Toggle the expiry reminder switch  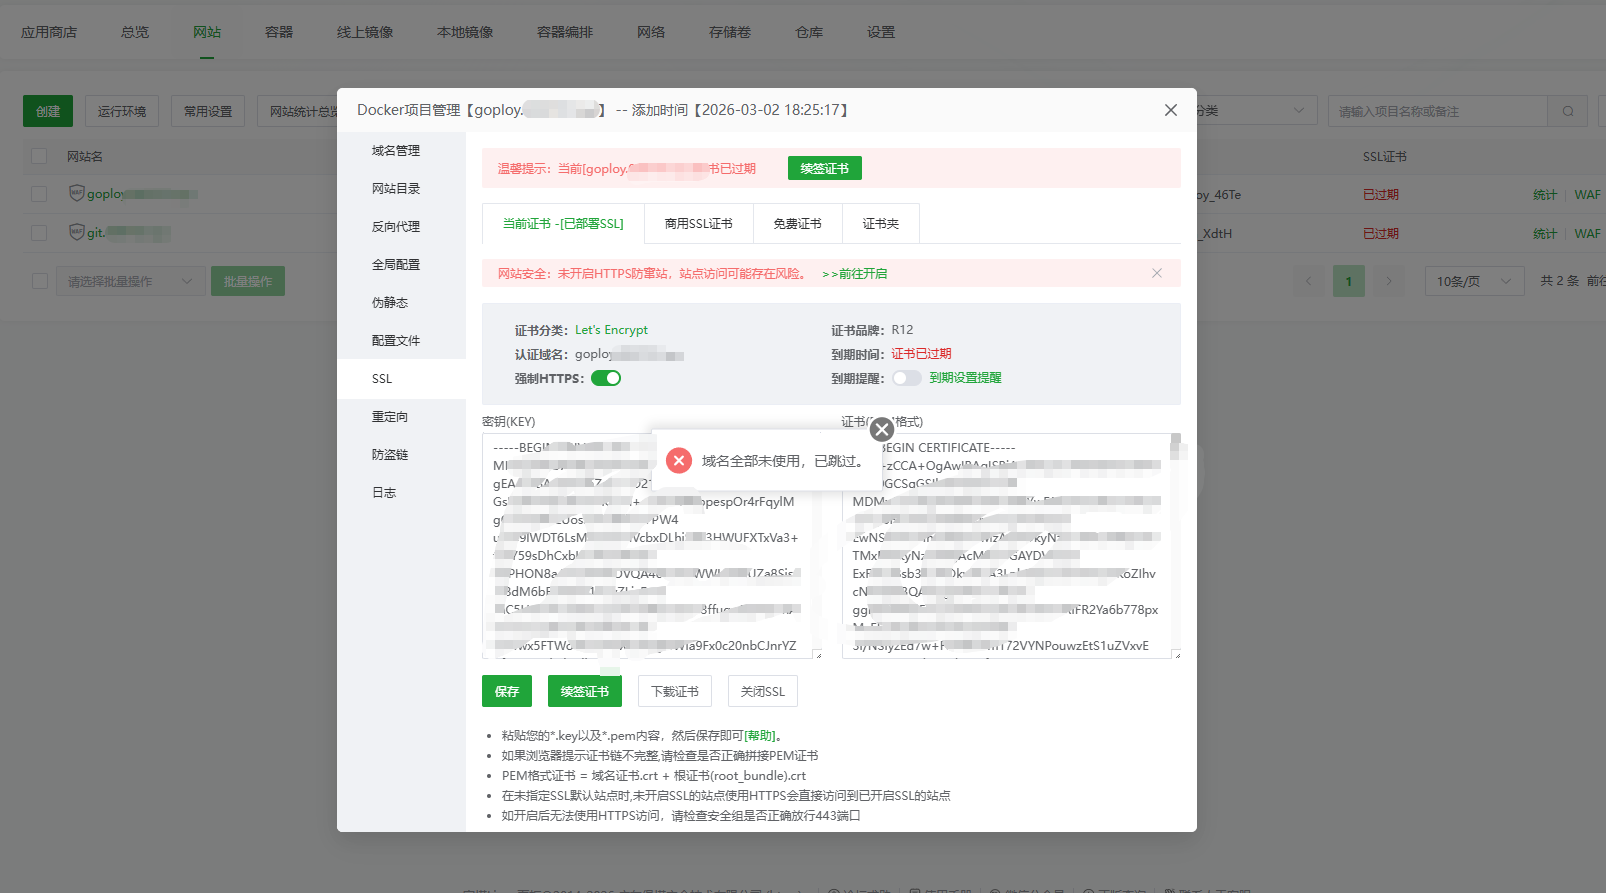tap(906, 378)
